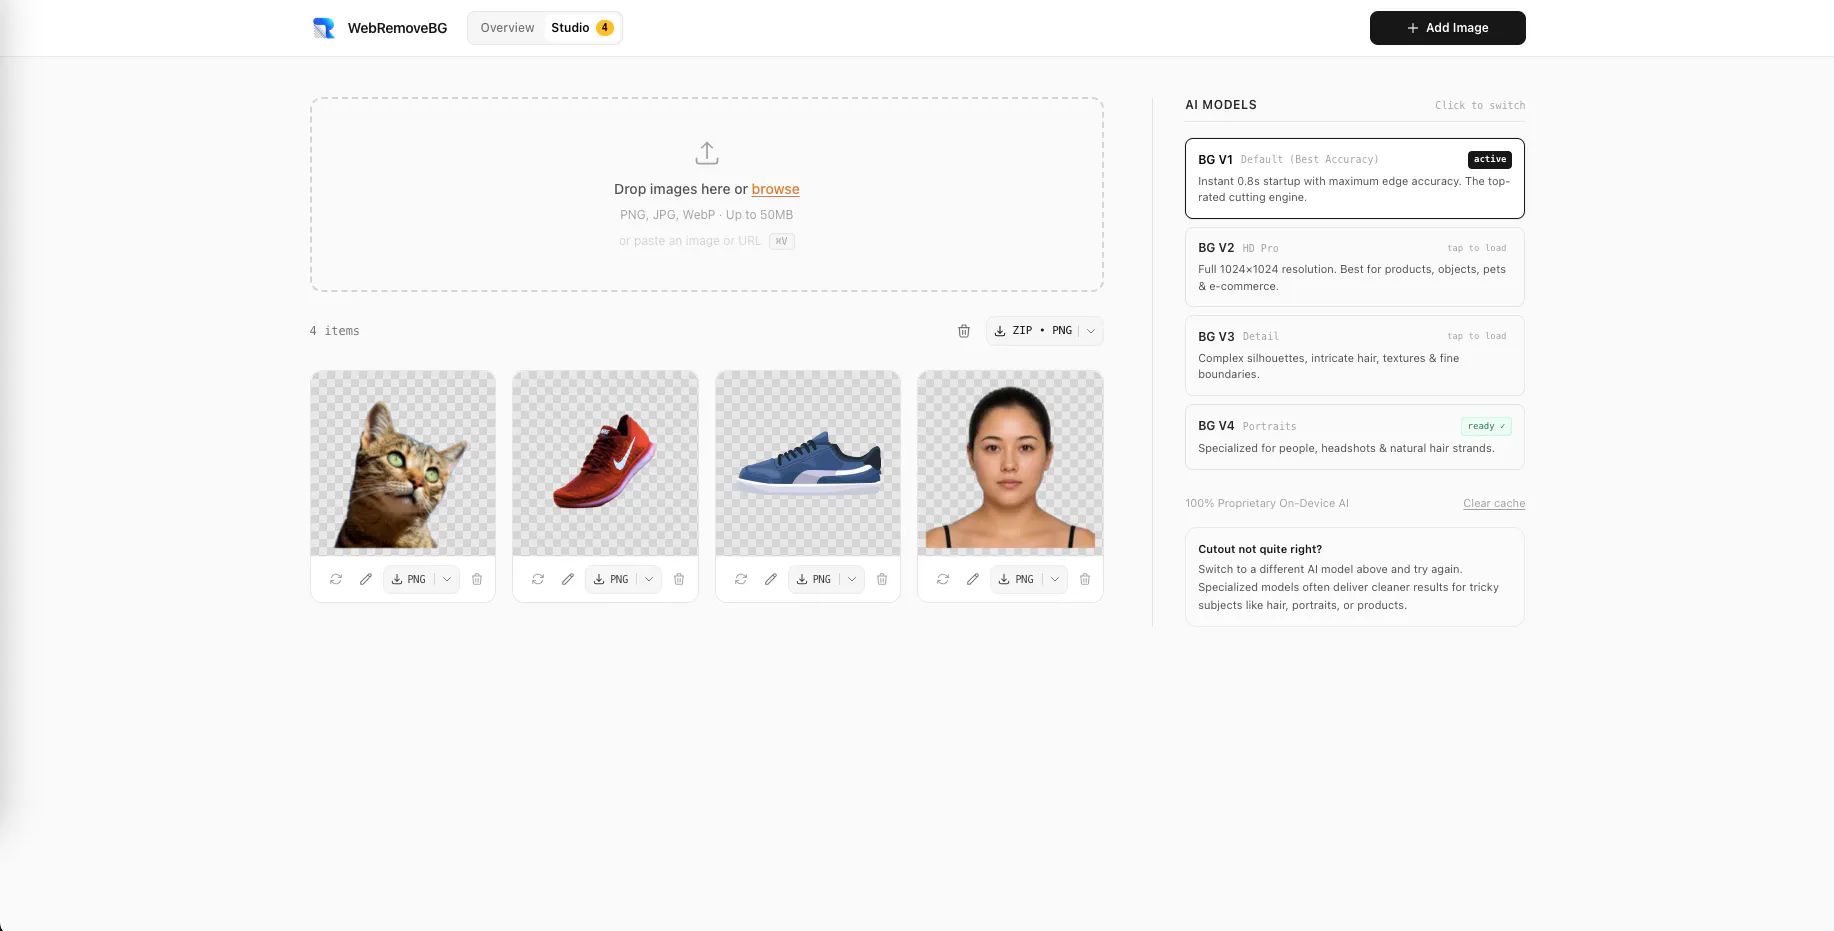Screen dimensions: 1834x931
Task: Edit the cat image with pencil icon
Action: pyautogui.click(x=366, y=579)
